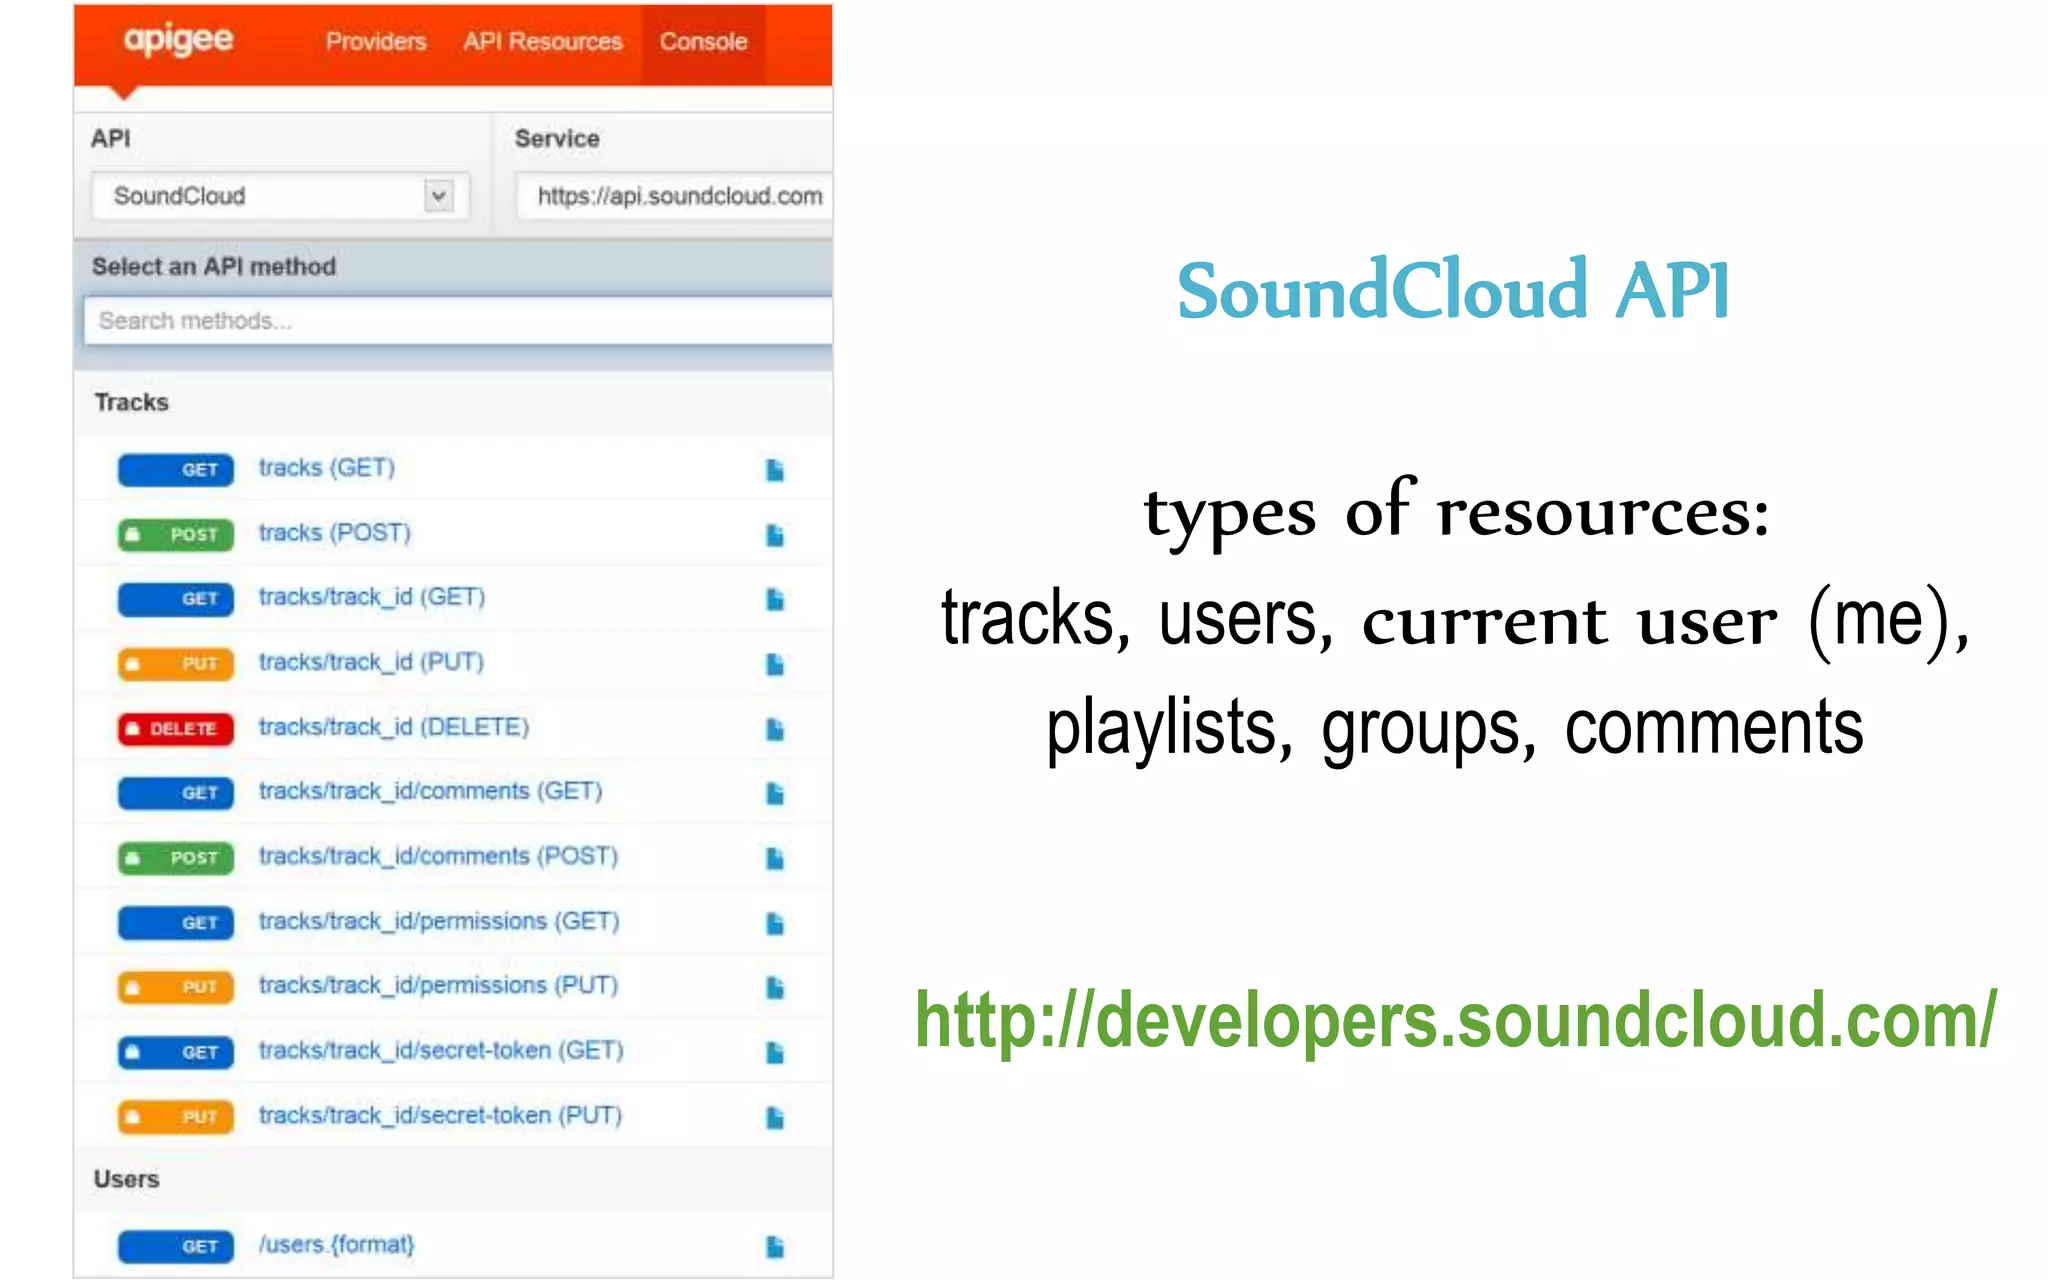The width and height of the screenshot is (2048, 1280).
Task: Click document icon for tracks/track_id/secret-token (GET)
Action: tap(775, 1052)
